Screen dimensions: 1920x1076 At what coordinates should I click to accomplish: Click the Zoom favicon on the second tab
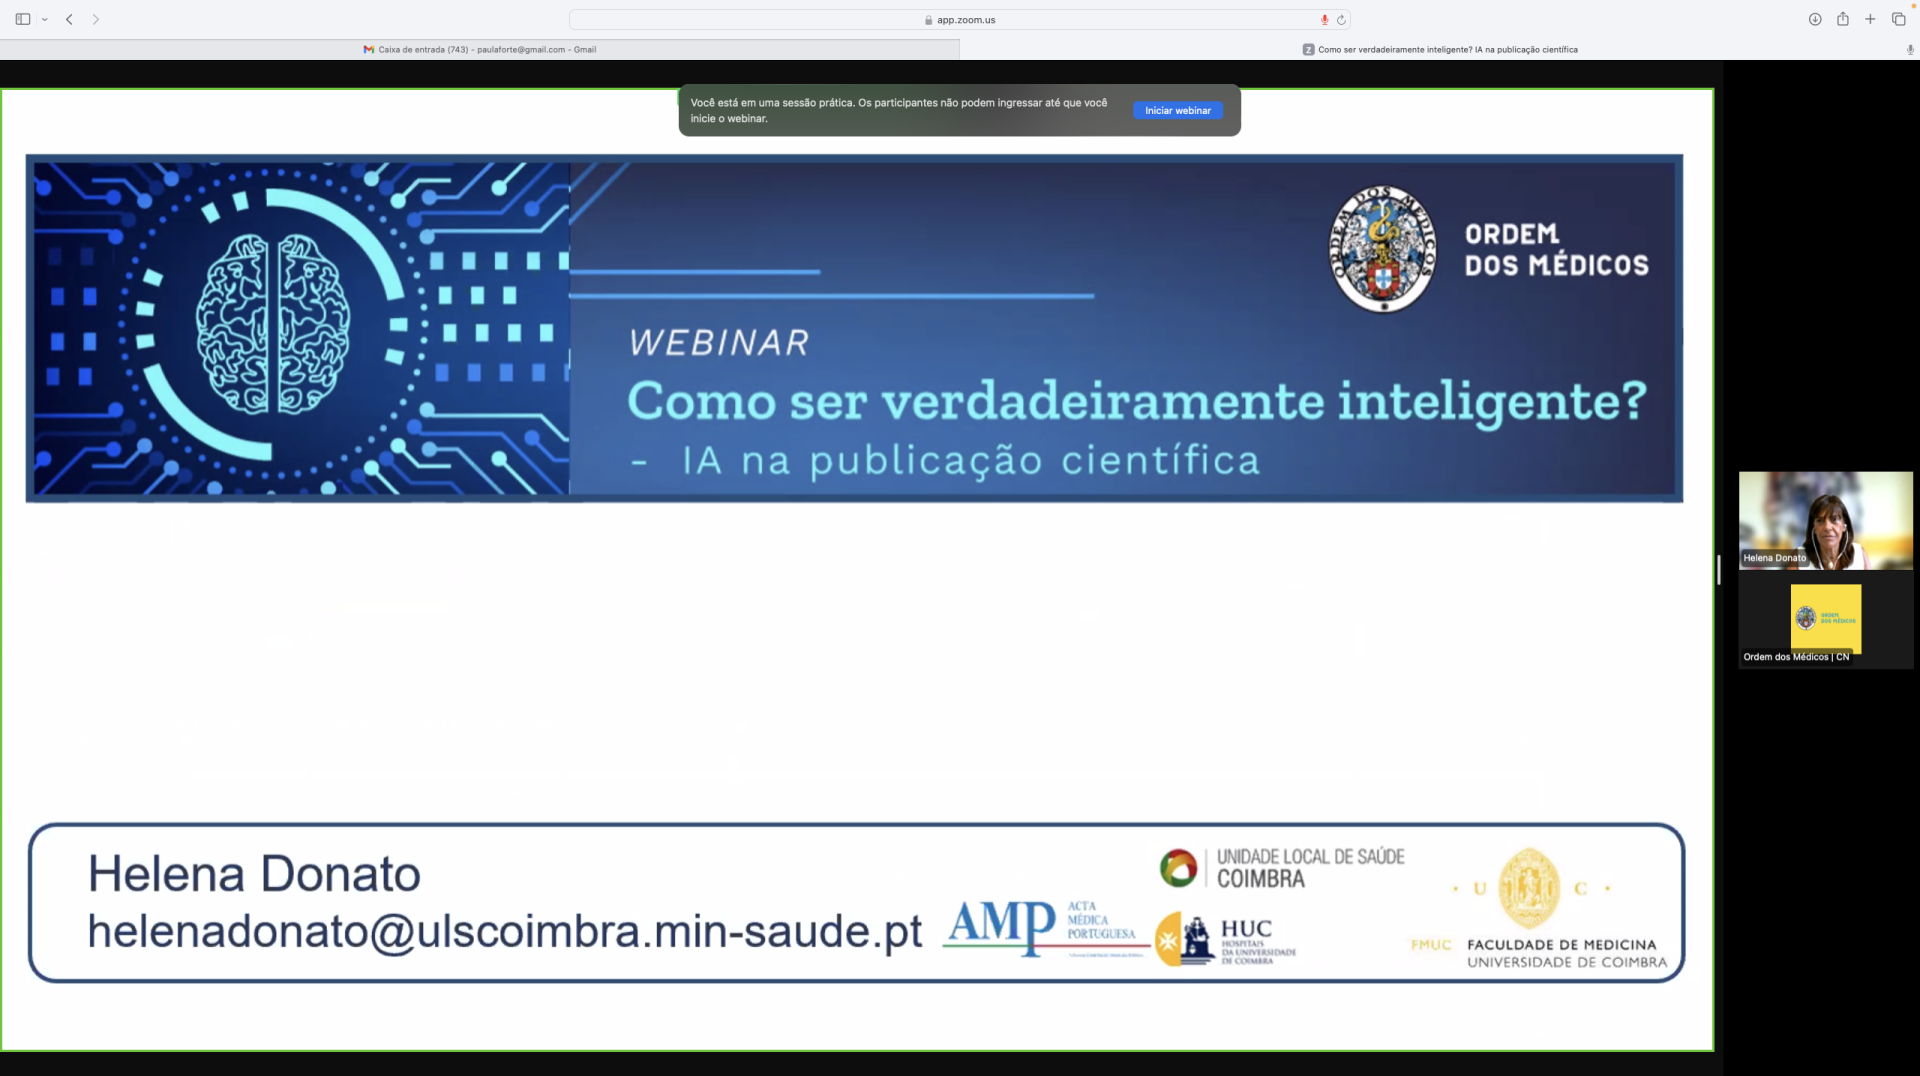pos(1308,49)
